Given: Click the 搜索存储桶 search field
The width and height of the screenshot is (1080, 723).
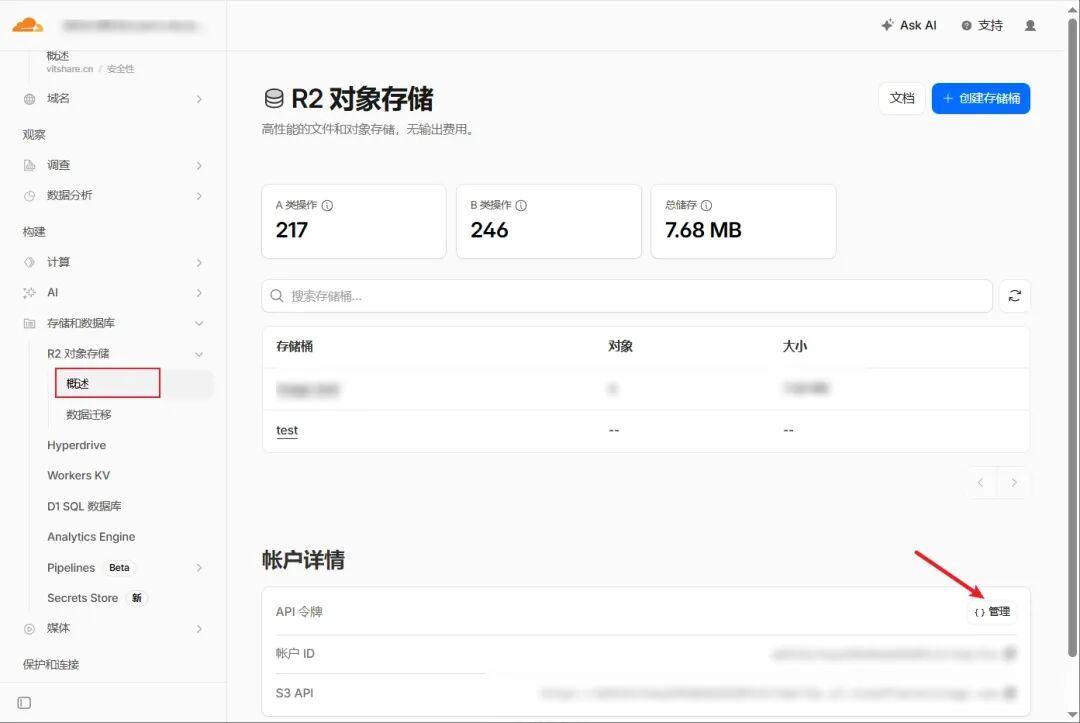Looking at the screenshot, I should tap(627, 296).
